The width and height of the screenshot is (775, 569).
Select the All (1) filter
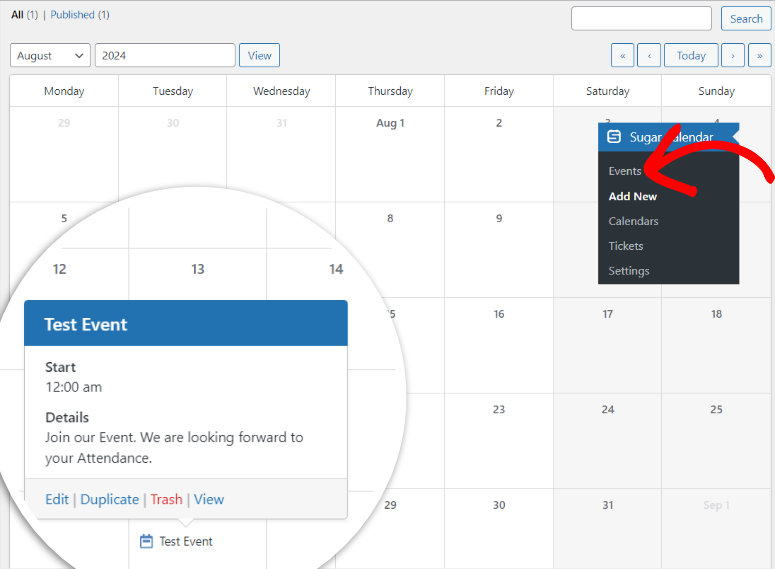tap(25, 15)
